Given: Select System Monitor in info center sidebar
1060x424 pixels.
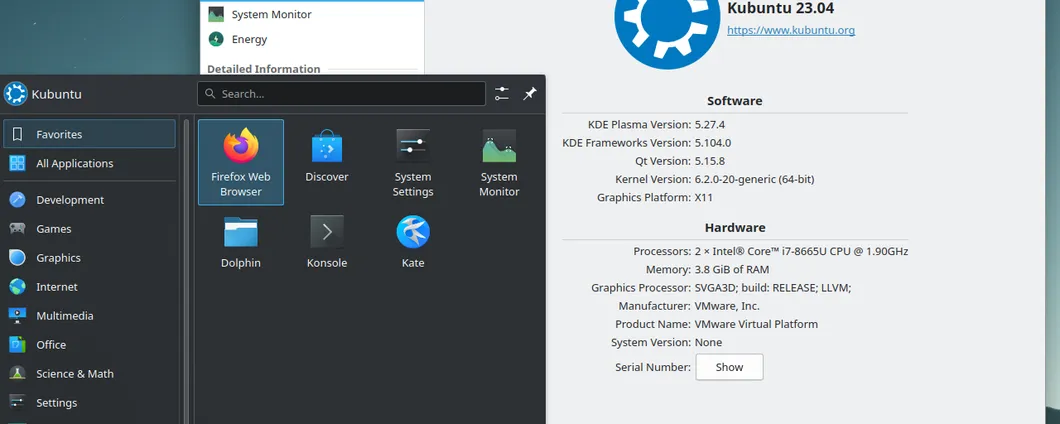Looking at the screenshot, I should point(312,14).
